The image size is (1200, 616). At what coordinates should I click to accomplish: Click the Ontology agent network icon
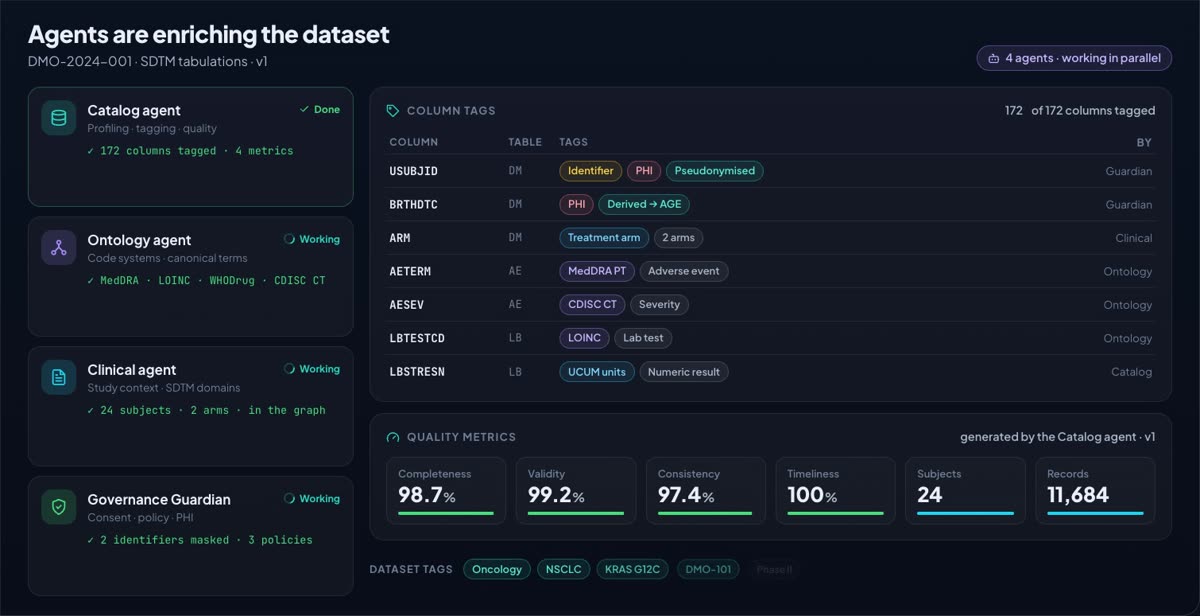pyautogui.click(x=59, y=248)
